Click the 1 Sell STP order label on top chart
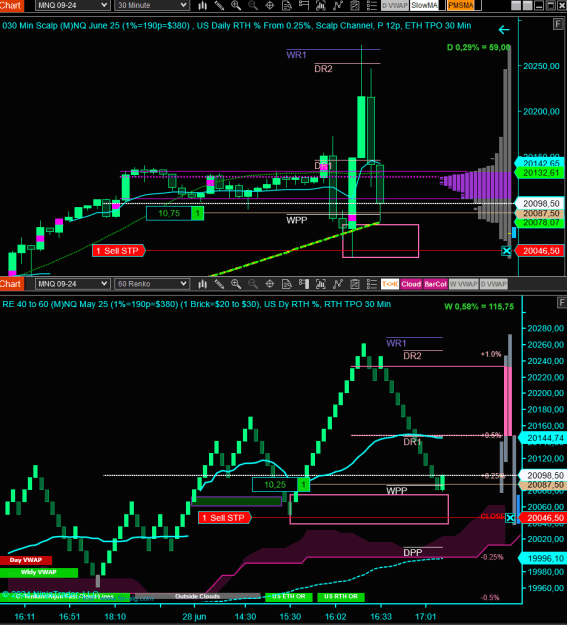 click(119, 251)
